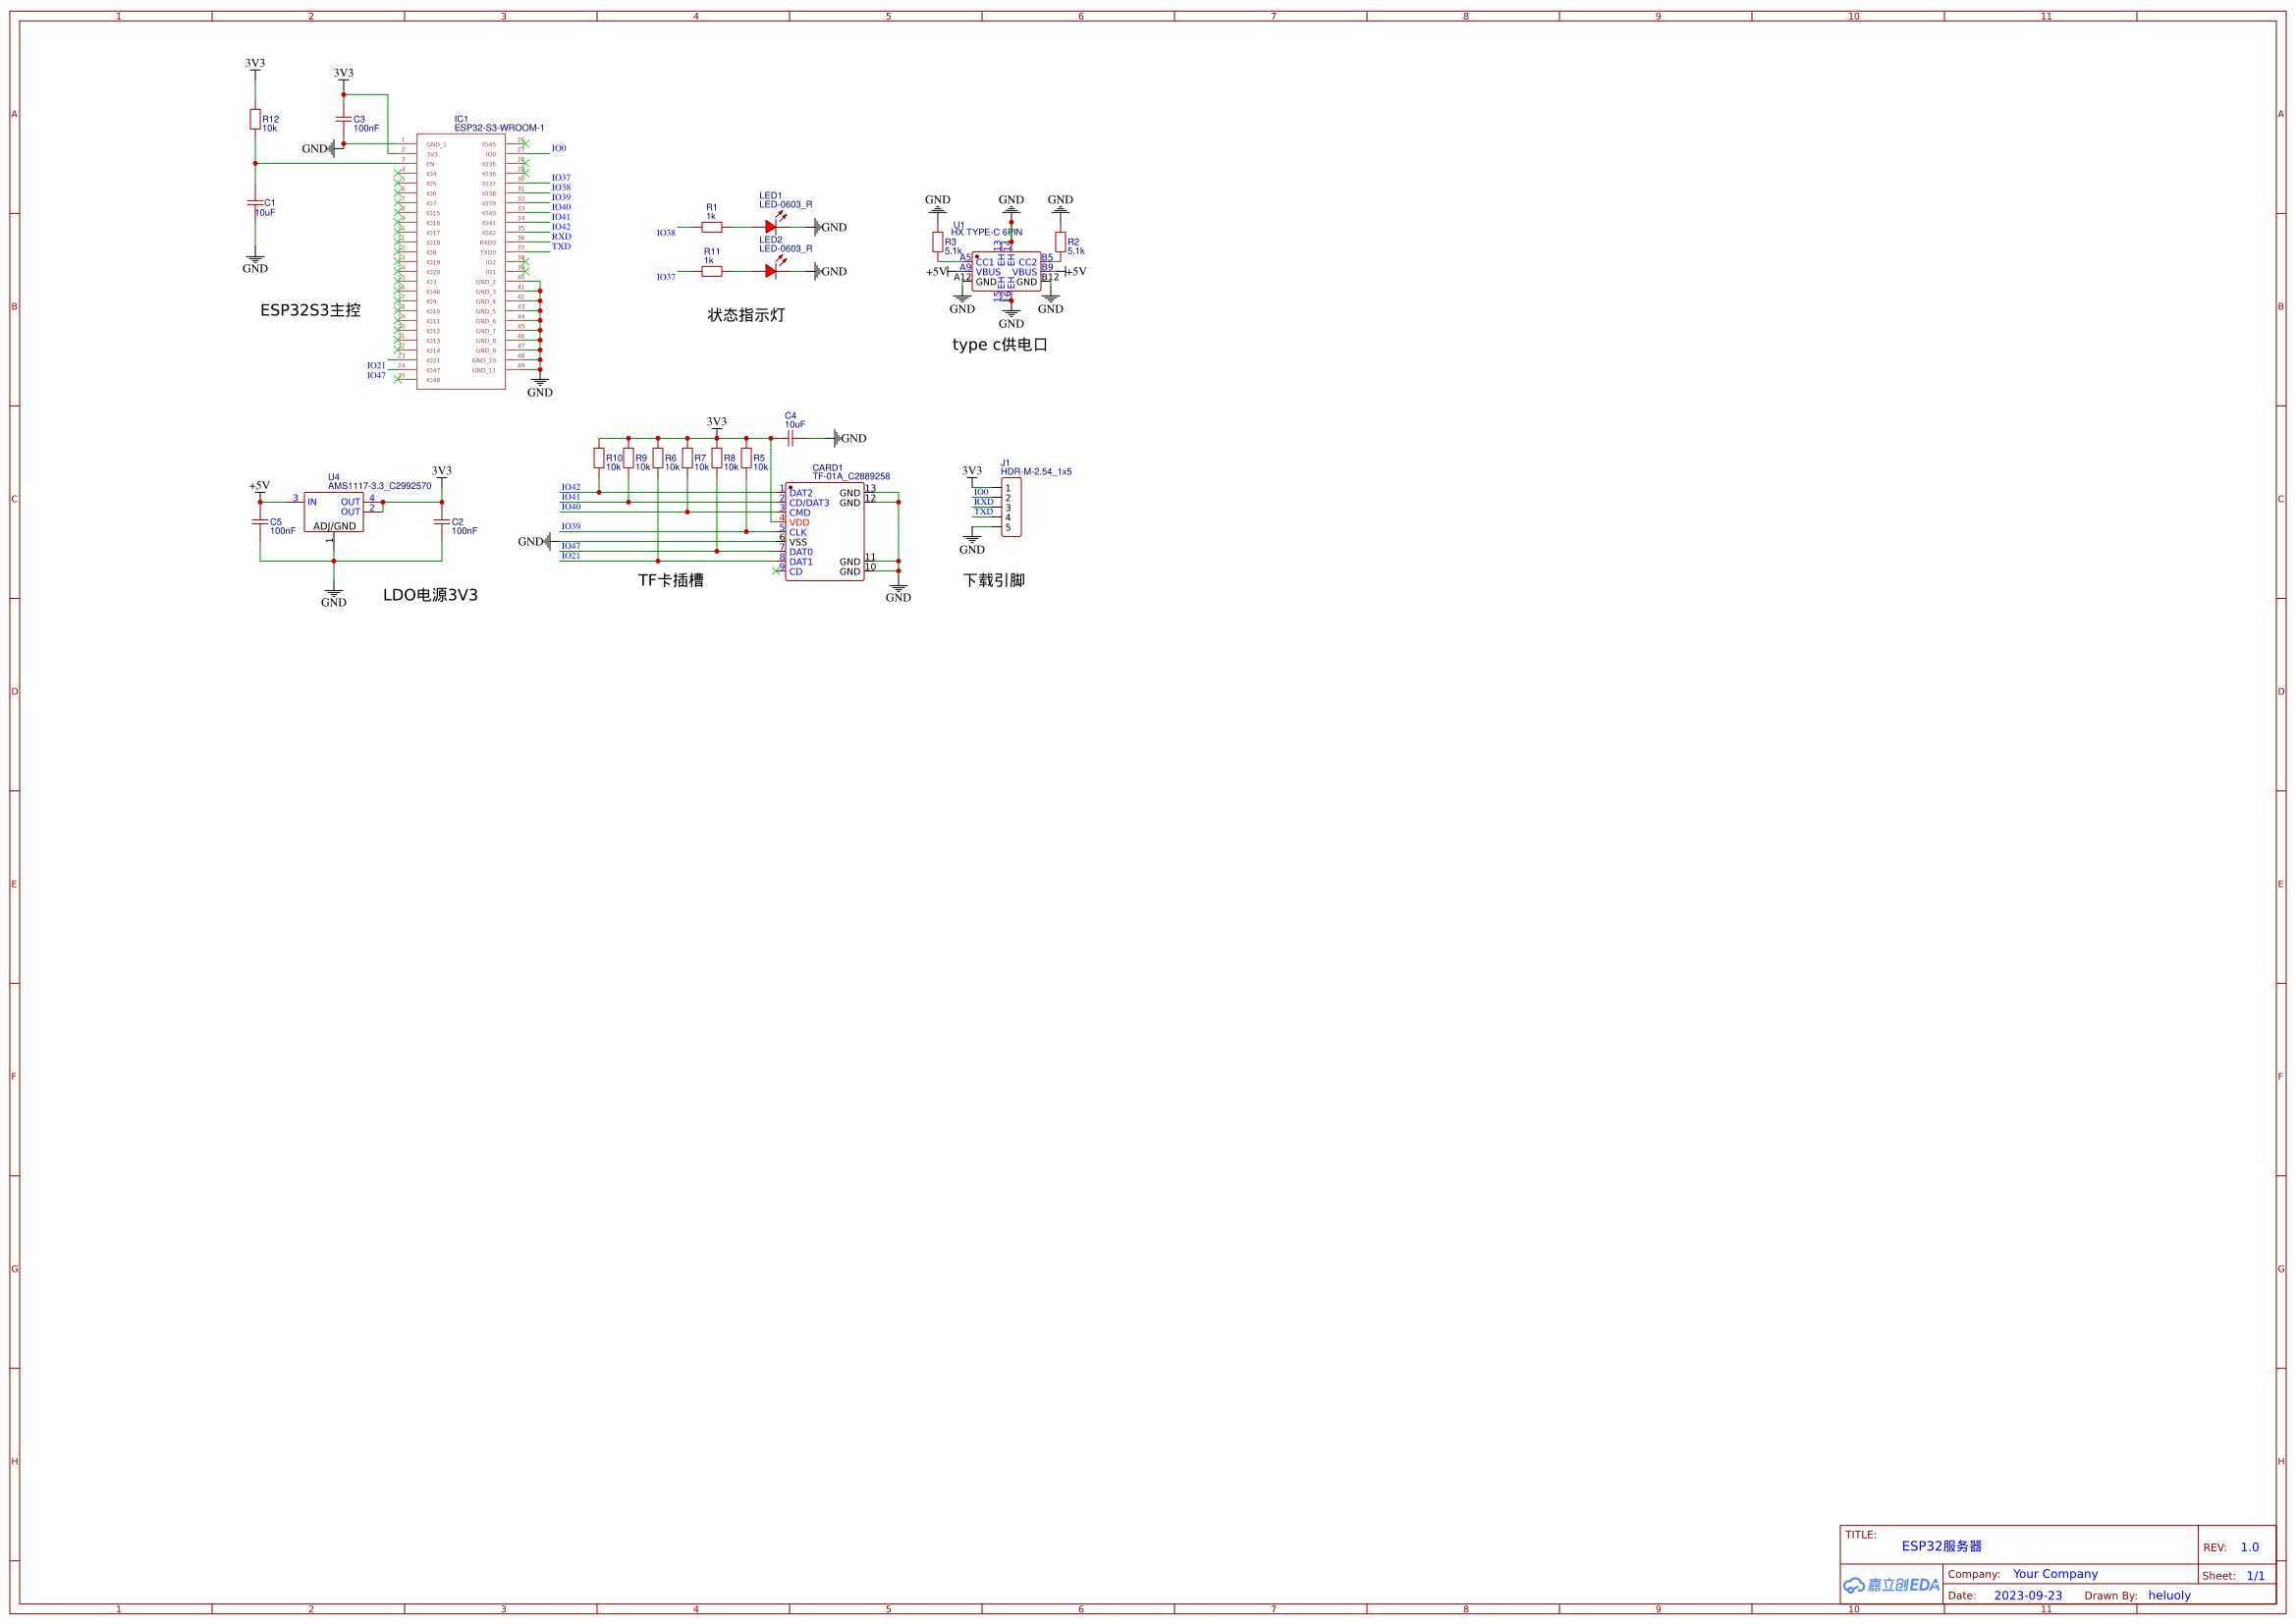Select the type-C connector U1 body
Viewport: 2296px width, 1624px height.
(1006, 271)
